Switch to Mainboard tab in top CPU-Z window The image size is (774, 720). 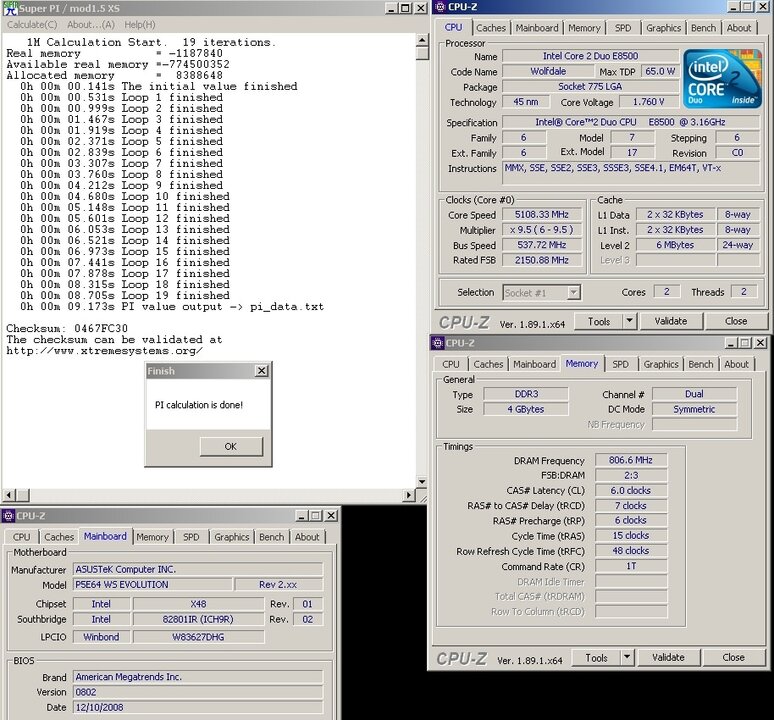click(537, 28)
